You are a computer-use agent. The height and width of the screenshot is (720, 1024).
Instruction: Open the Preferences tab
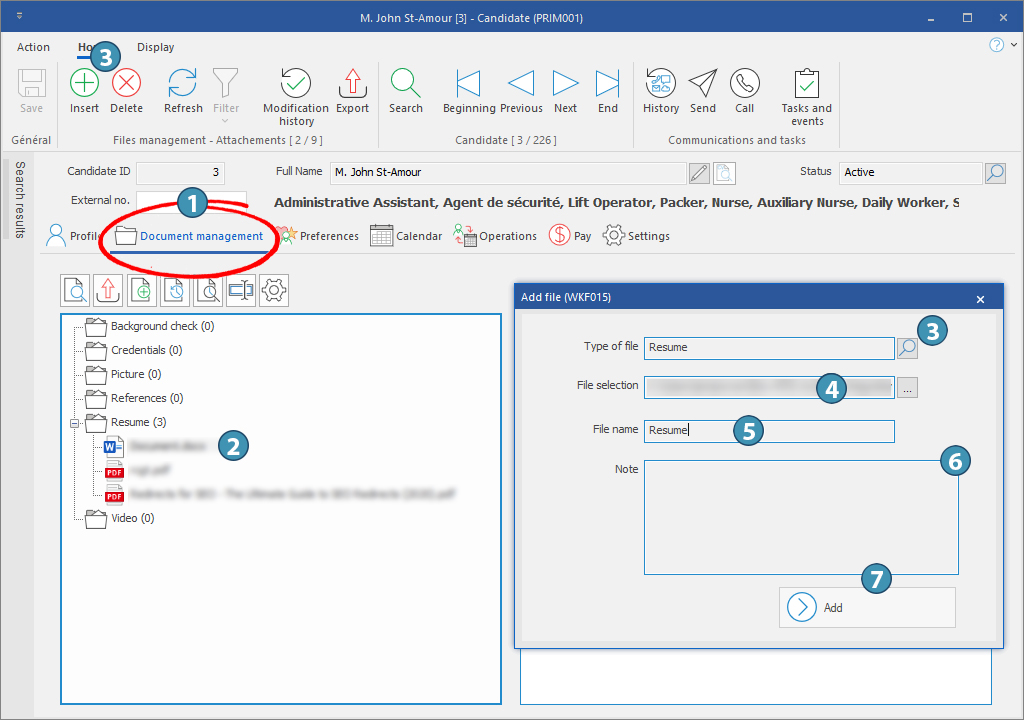(318, 236)
